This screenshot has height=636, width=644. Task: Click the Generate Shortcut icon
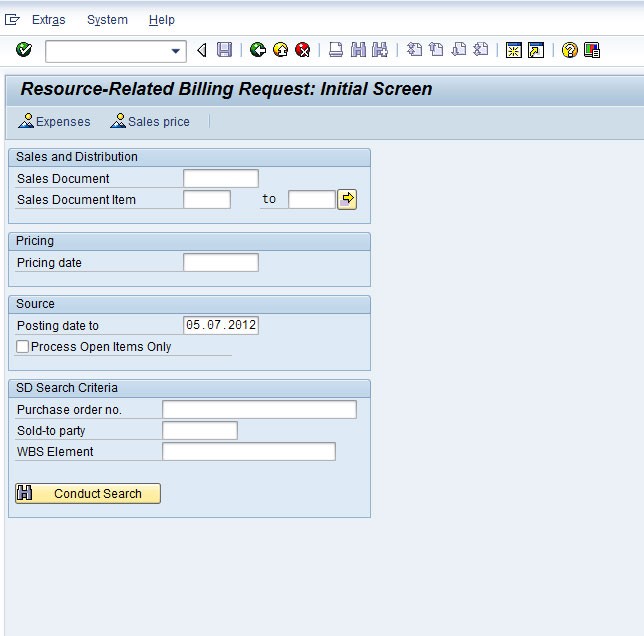(536, 50)
